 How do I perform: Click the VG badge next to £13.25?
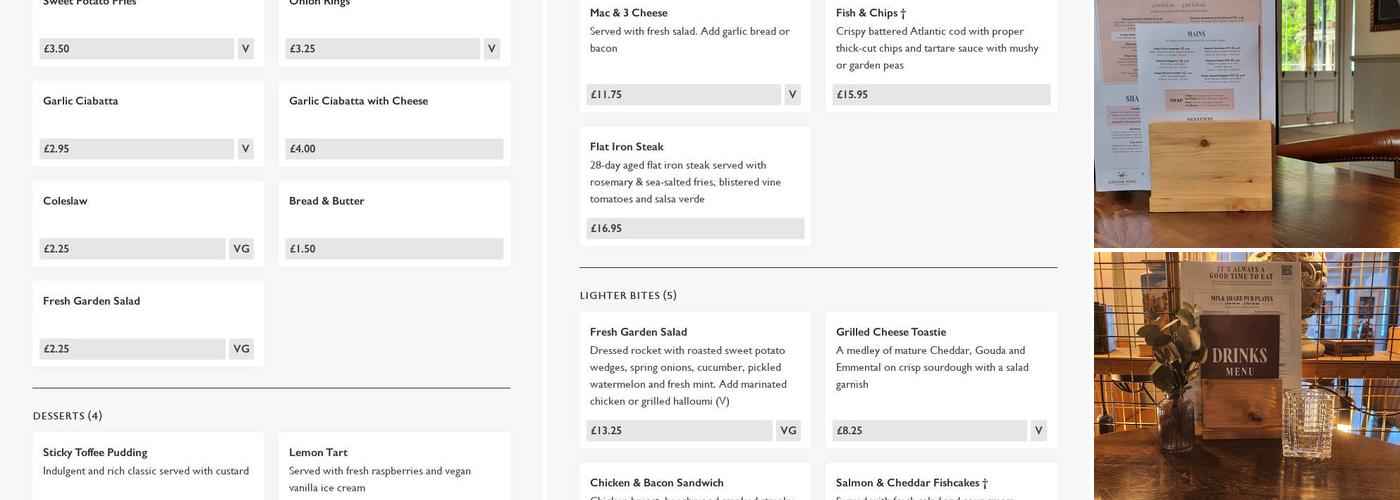[788, 431]
